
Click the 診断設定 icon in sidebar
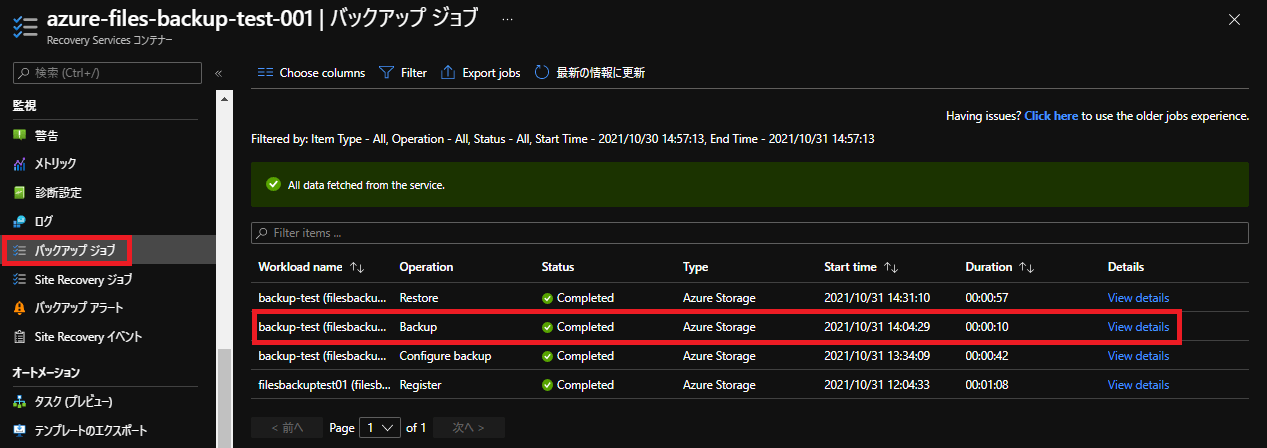click(x=19, y=192)
